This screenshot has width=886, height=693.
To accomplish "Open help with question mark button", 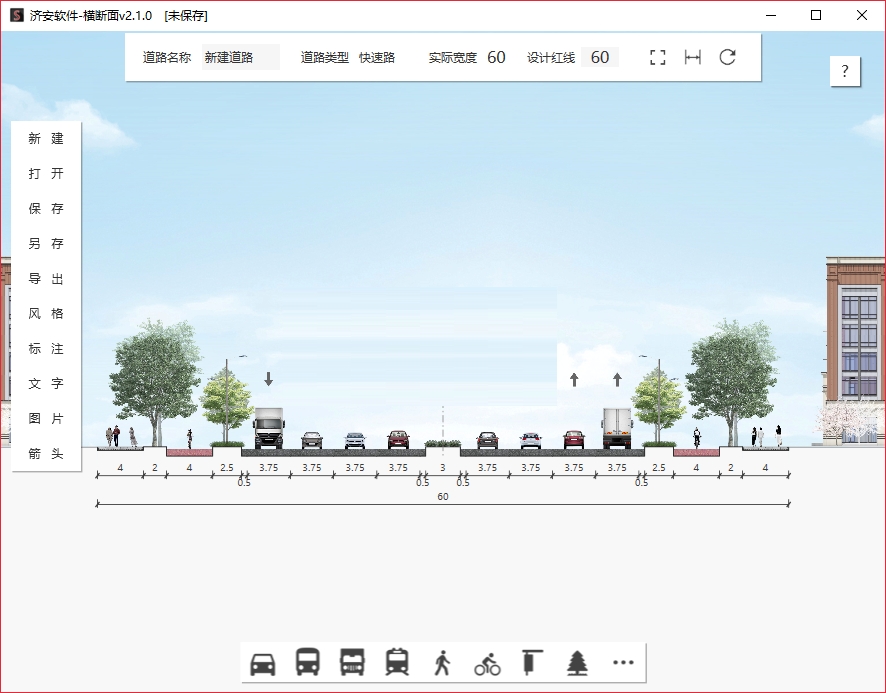I will (845, 71).
